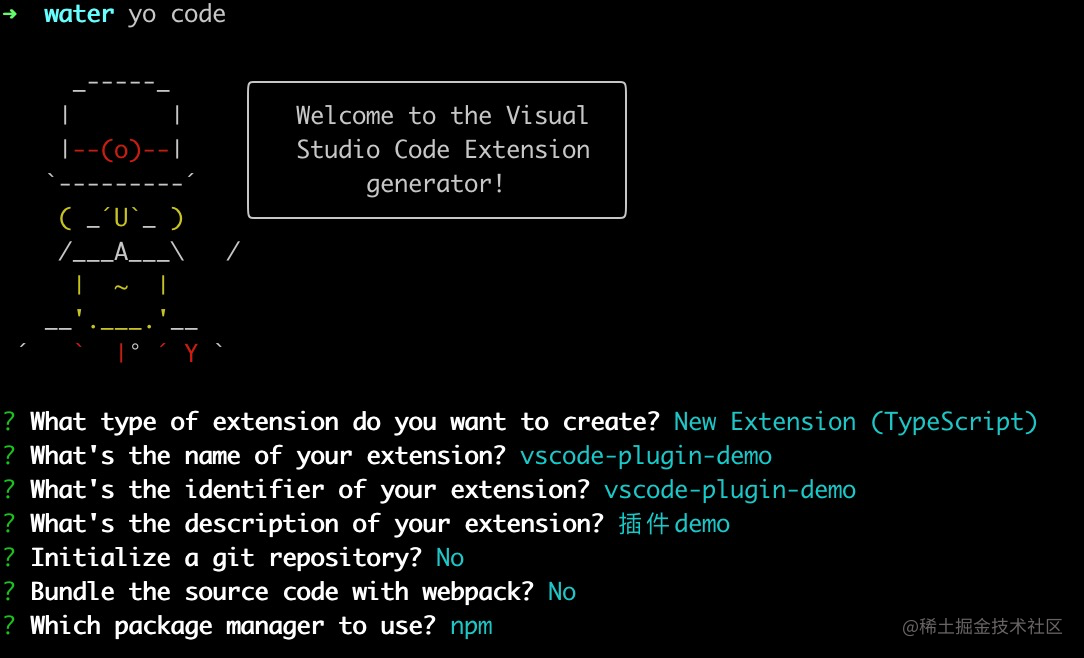The image size is (1084, 658).
Task: Click the vscode-plugin-demo extension name answer
Action: 645,455
